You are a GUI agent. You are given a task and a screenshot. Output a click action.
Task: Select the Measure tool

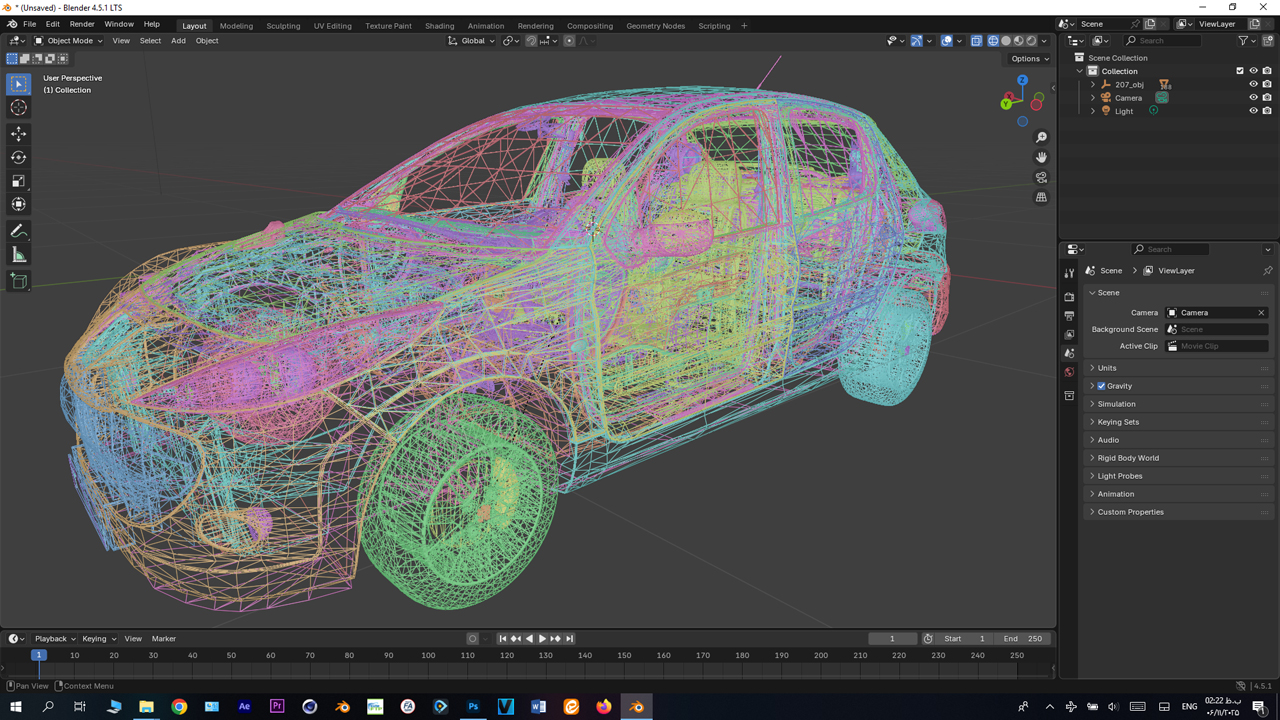(x=18, y=255)
